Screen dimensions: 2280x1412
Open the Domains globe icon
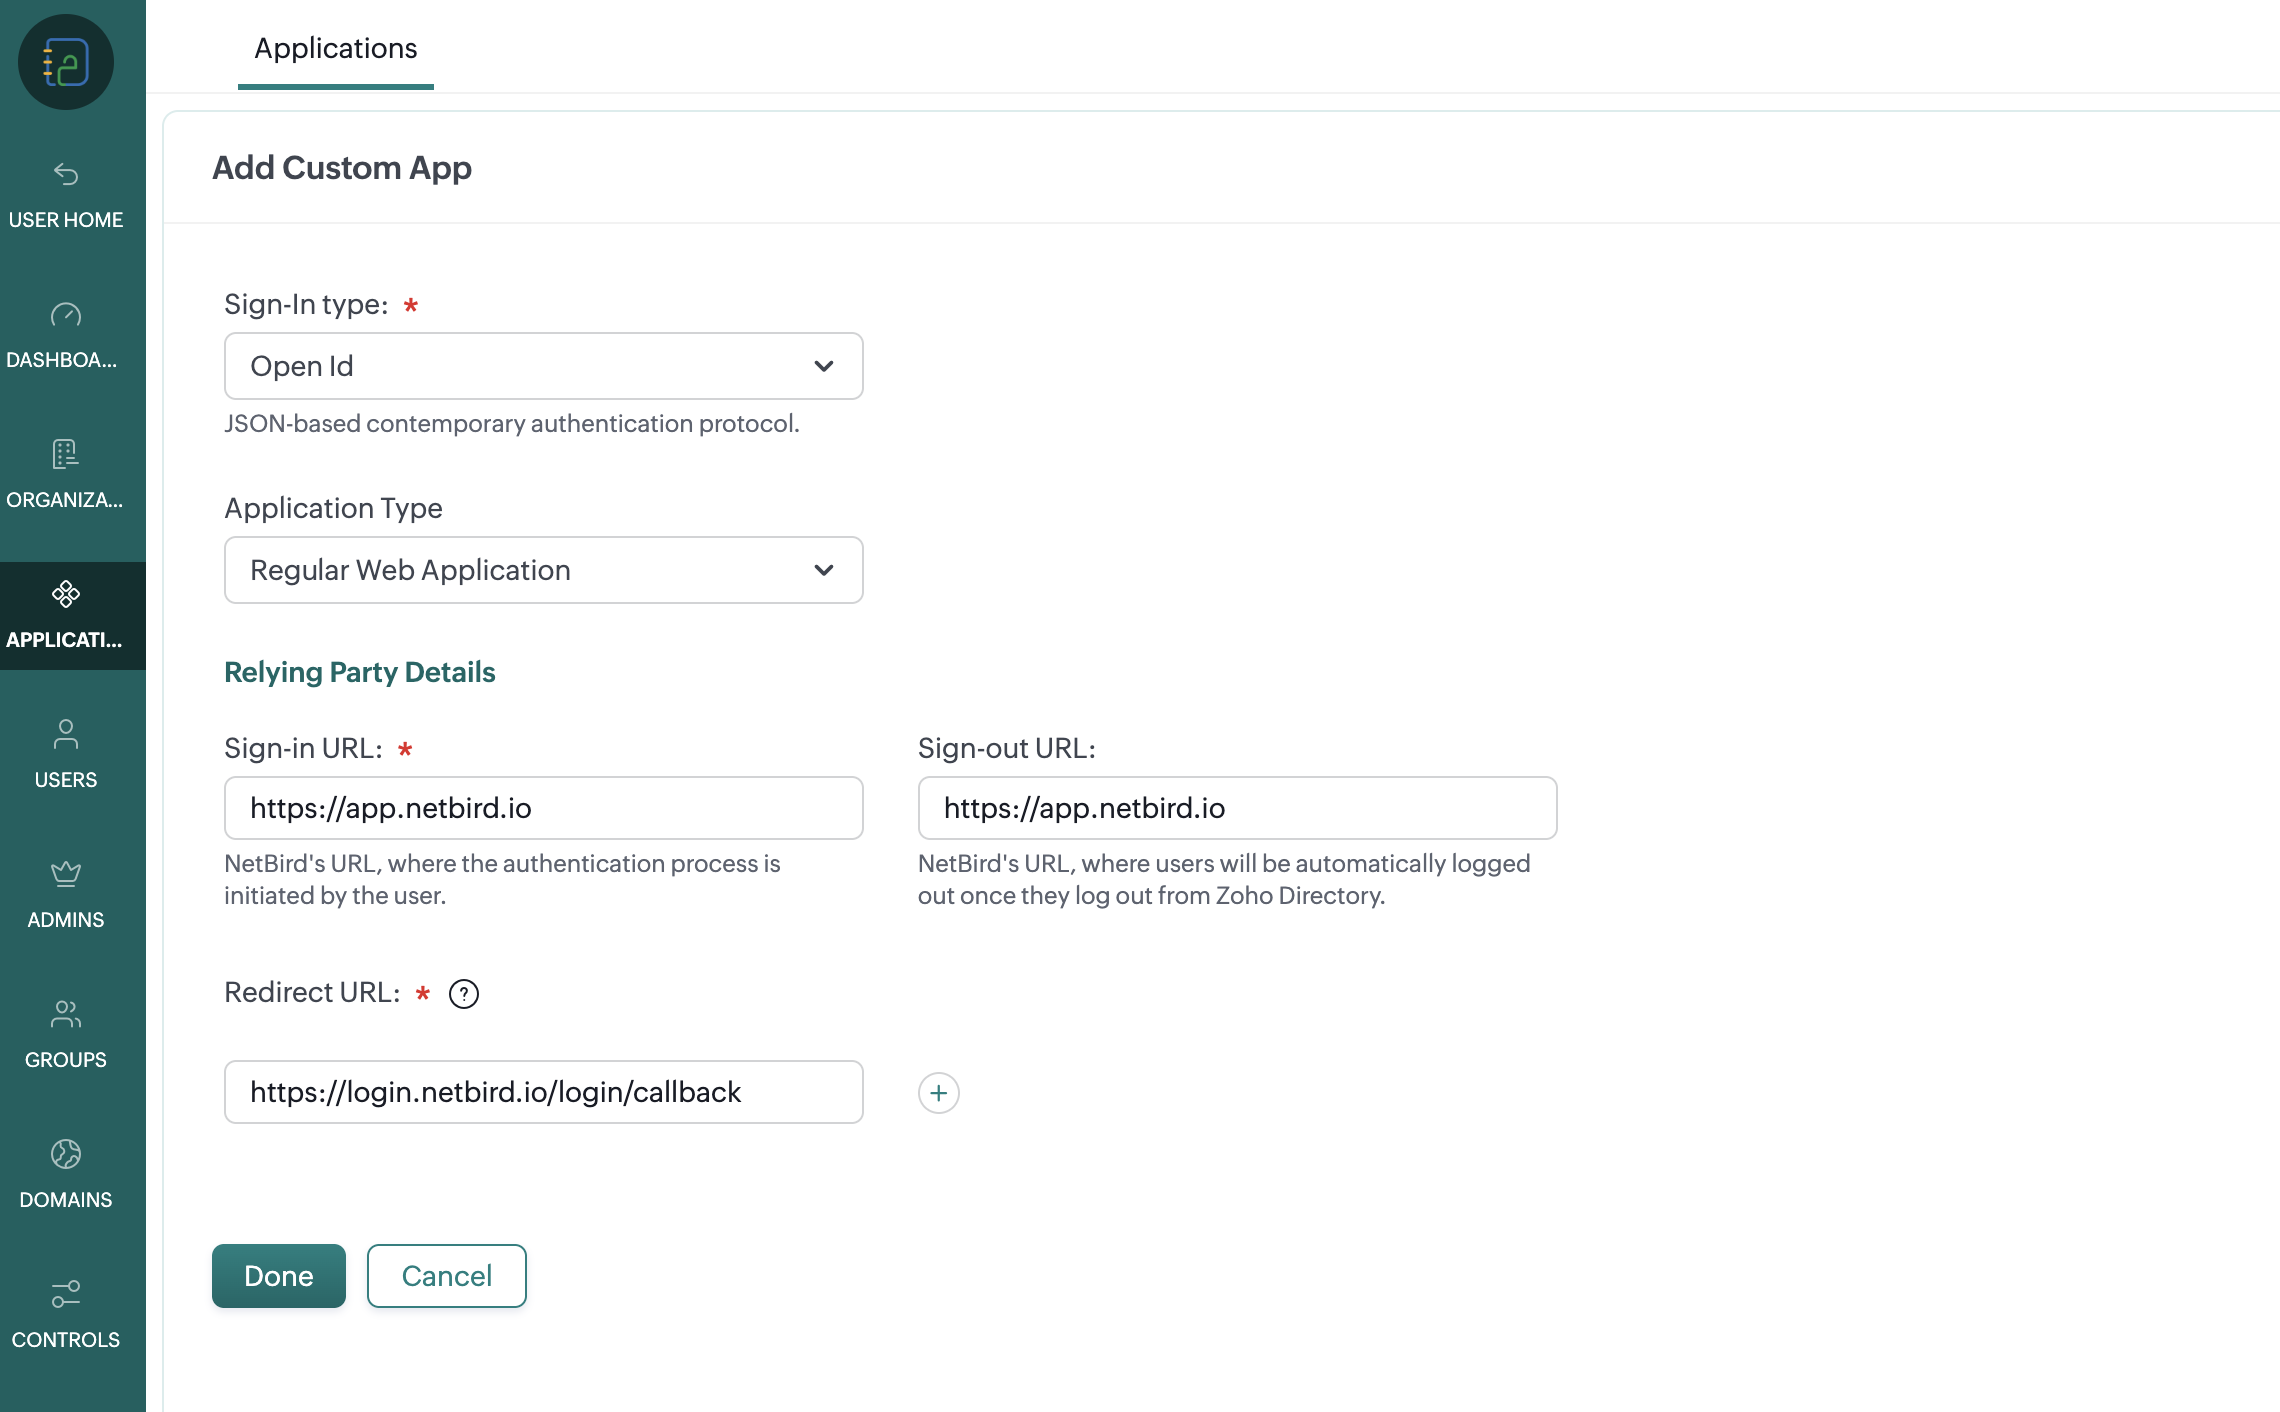coord(66,1155)
